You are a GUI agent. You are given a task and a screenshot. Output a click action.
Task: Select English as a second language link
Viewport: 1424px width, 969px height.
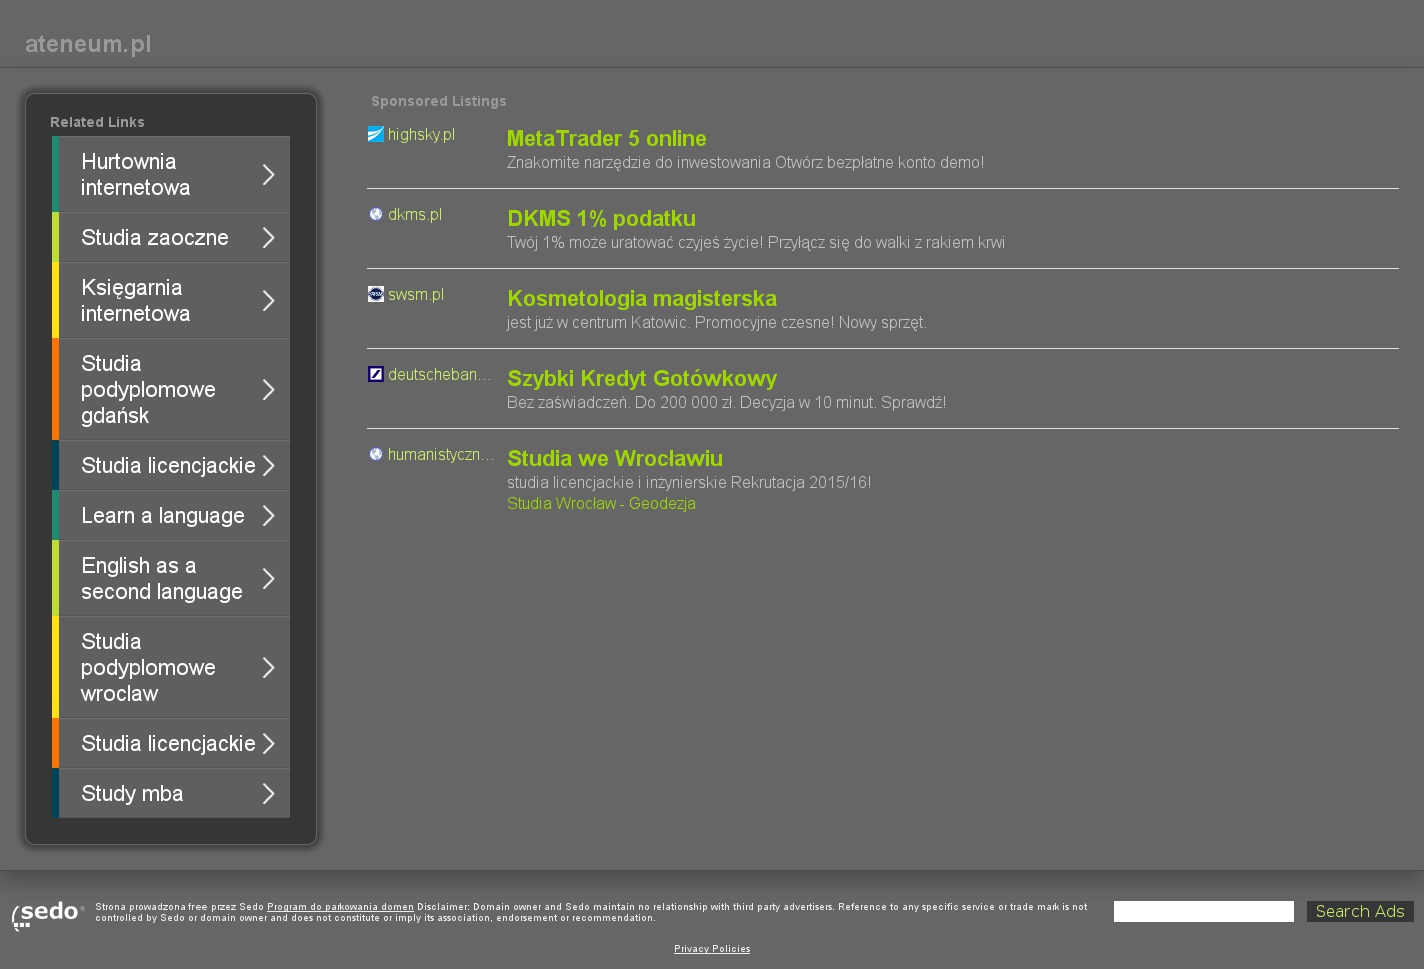161,579
